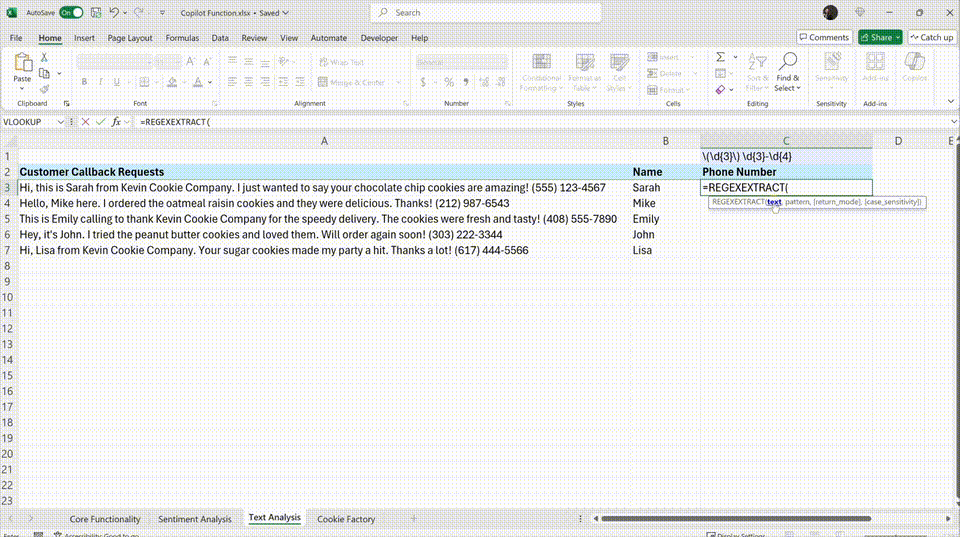Cancel formula entry with the X icon

click(85, 122)
